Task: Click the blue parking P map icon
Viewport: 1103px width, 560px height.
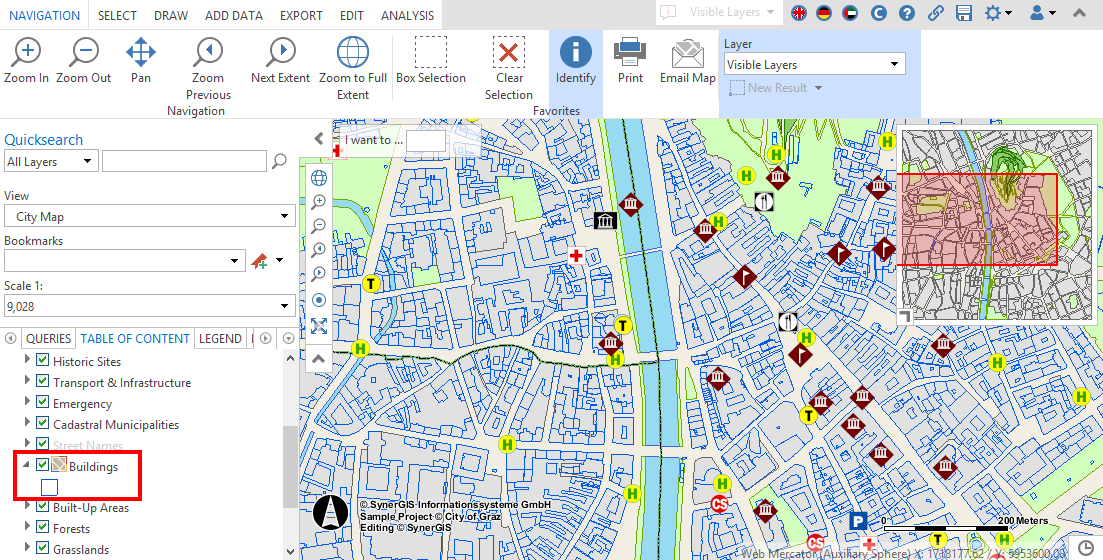Action: pos(857,521)
